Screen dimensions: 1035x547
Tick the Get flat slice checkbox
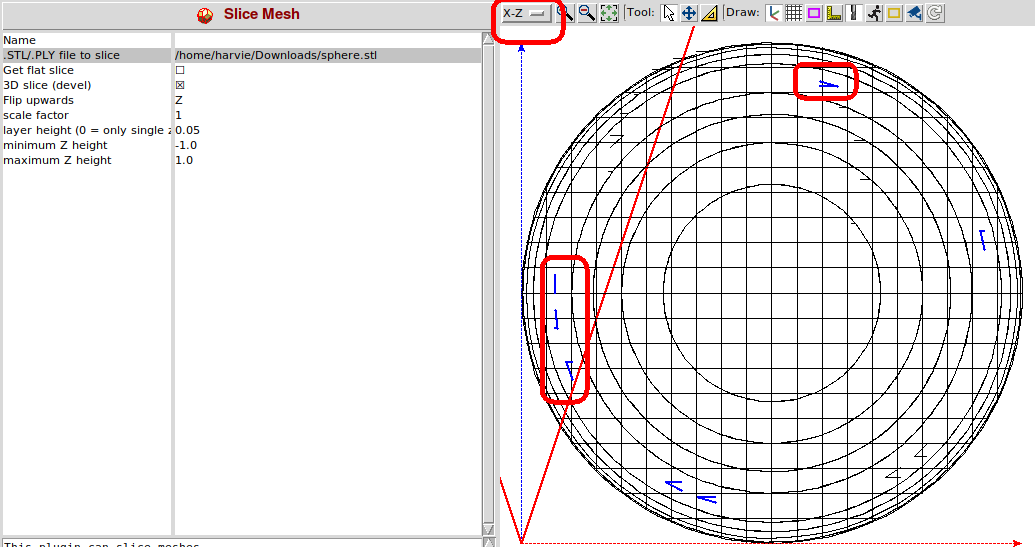tap(180, 70)
